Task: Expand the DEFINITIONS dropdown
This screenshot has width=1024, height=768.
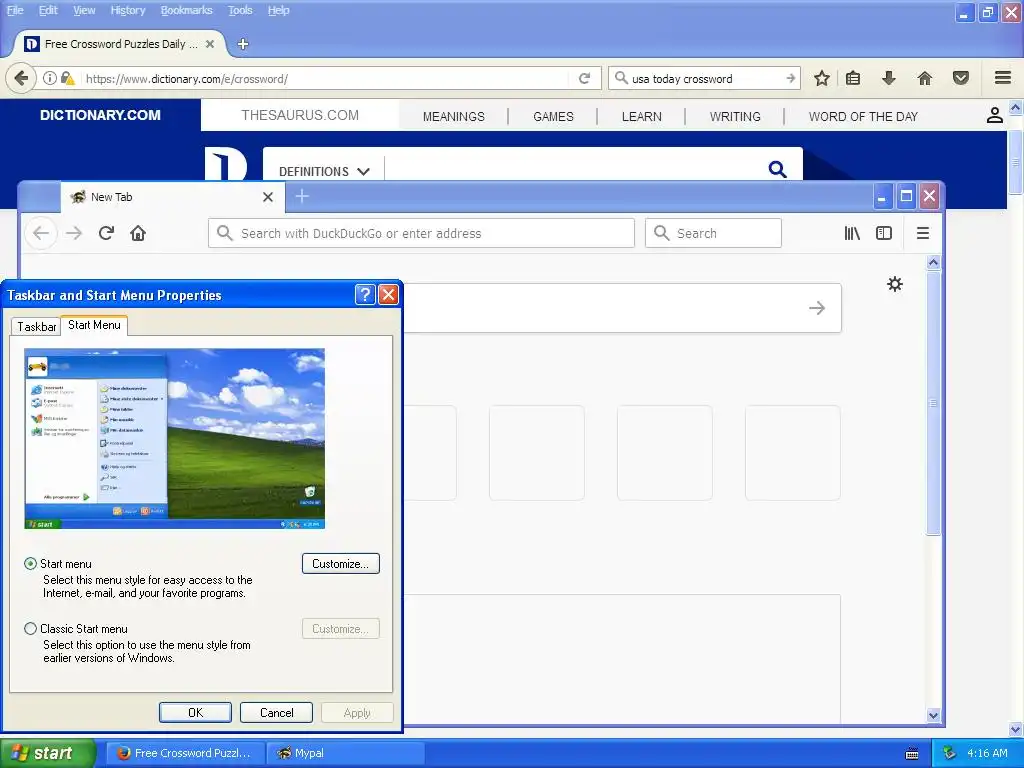Action: (x=324, y=171)
